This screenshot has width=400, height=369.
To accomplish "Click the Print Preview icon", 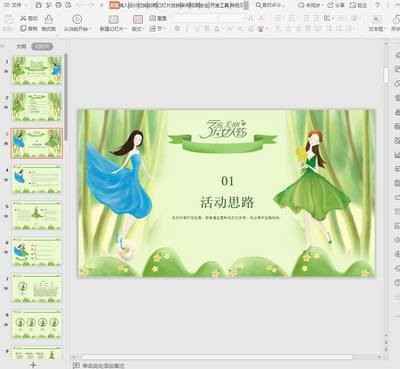I will click(68, 5).
